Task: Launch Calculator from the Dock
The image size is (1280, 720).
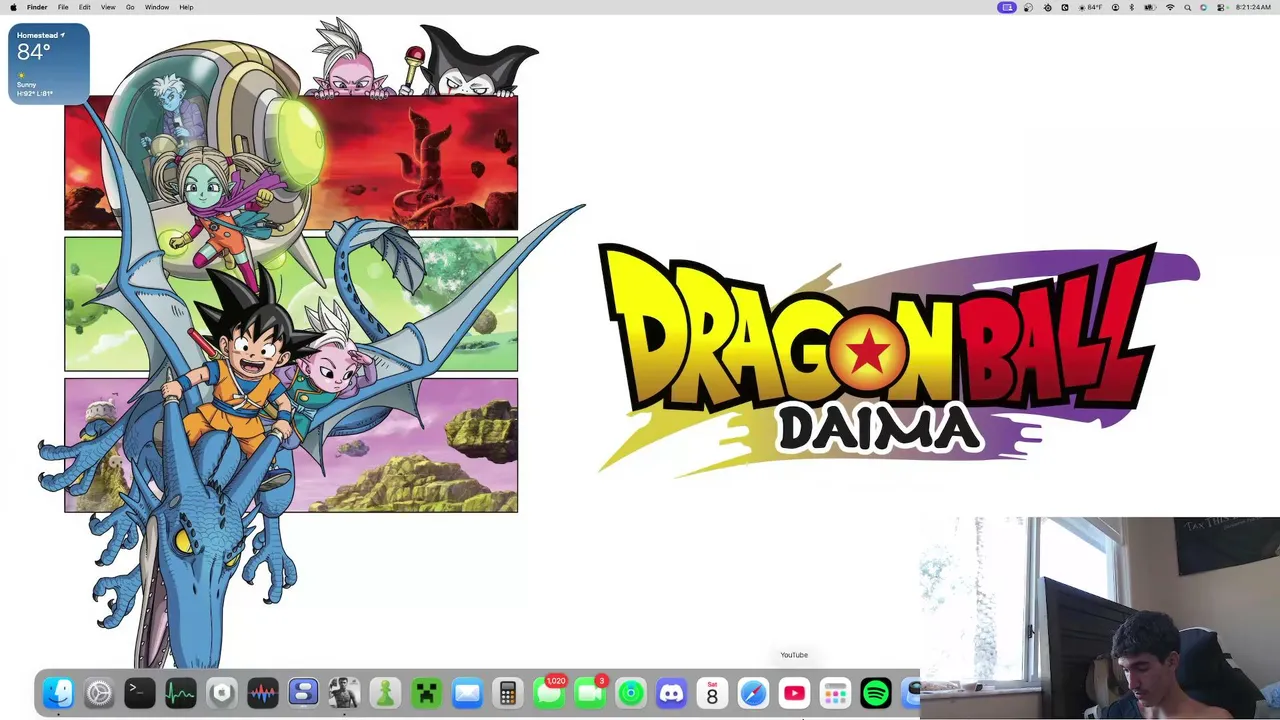Action: point(508,692)
